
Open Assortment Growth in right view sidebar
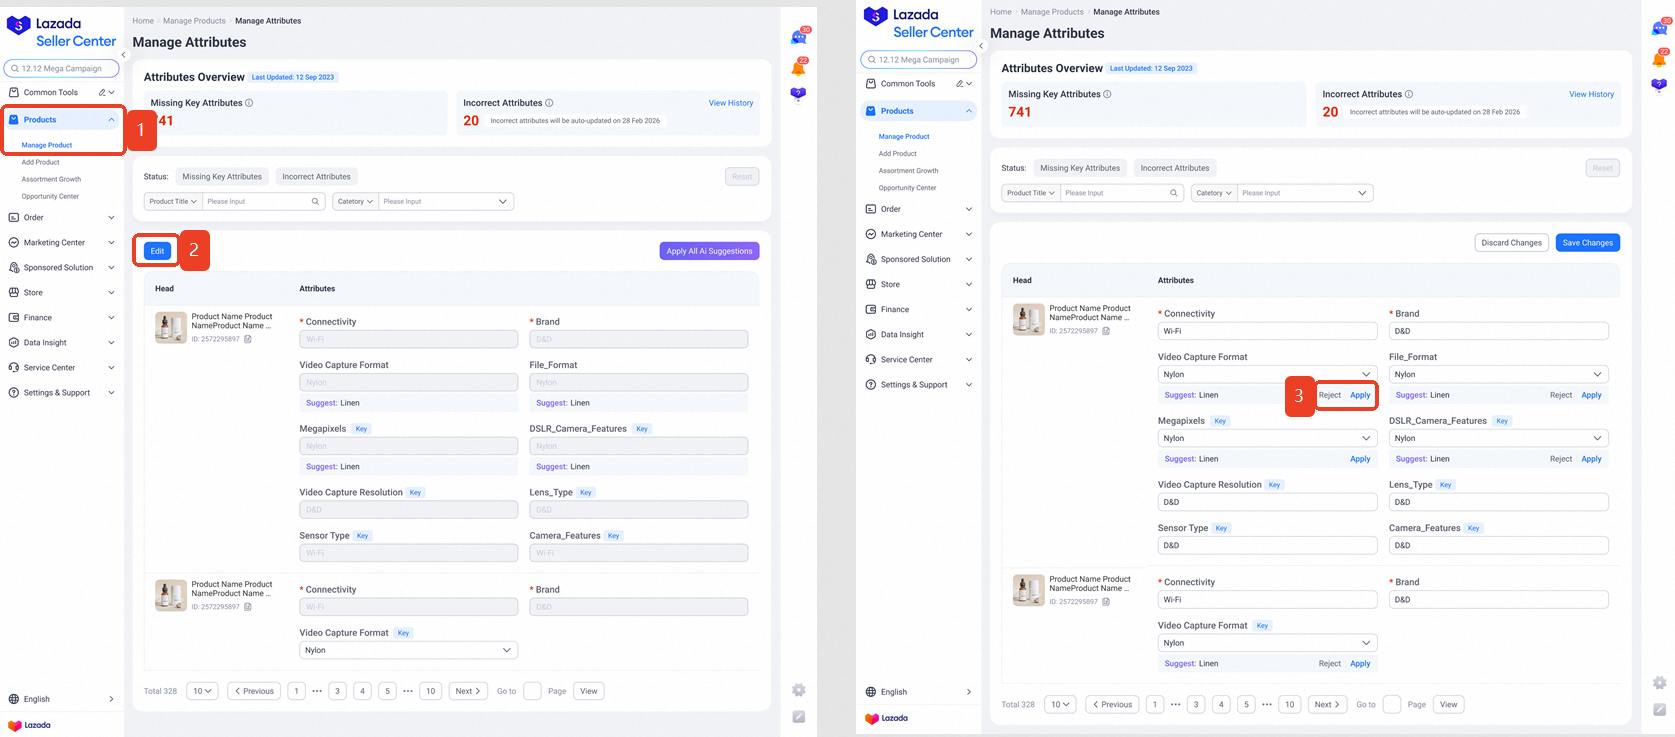click(x=908, y=171)
